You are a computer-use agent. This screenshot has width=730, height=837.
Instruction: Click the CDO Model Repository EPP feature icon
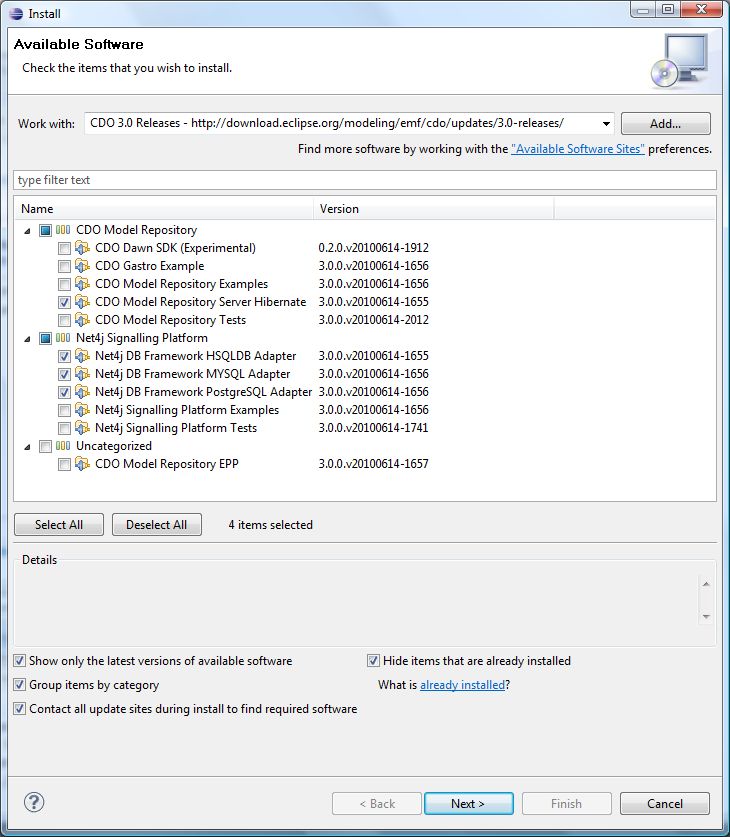pos(82,464)
